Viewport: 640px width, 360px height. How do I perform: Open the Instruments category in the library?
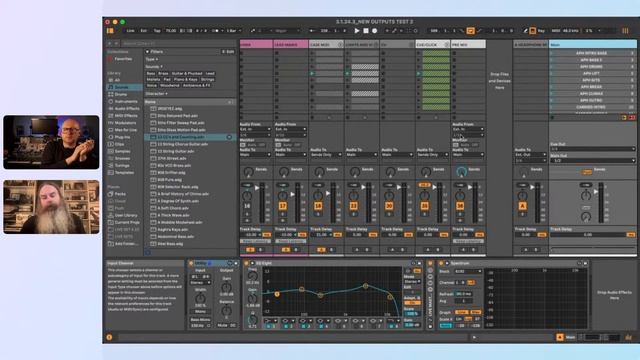pos(126,101)
